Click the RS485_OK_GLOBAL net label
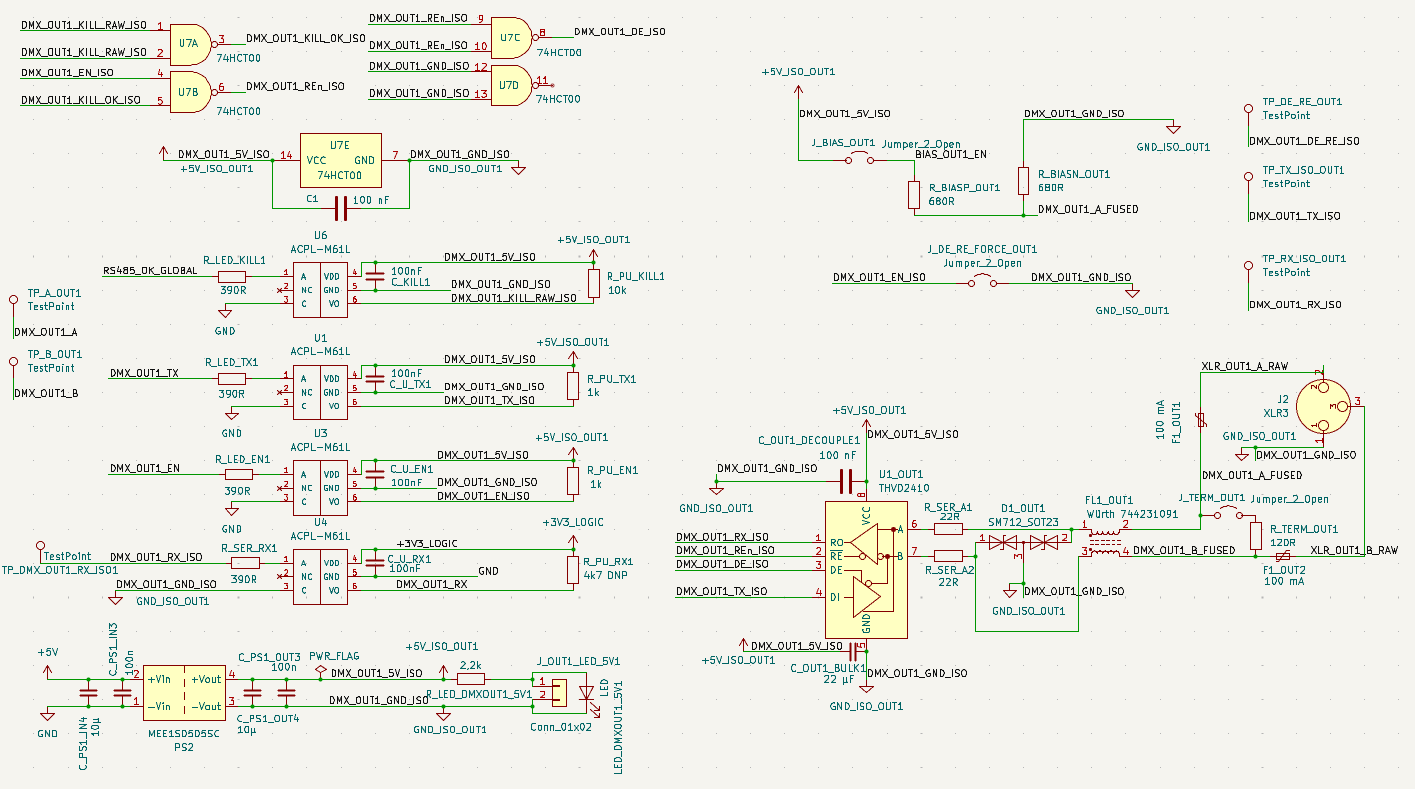1415x789 pixels. [150, 270]
